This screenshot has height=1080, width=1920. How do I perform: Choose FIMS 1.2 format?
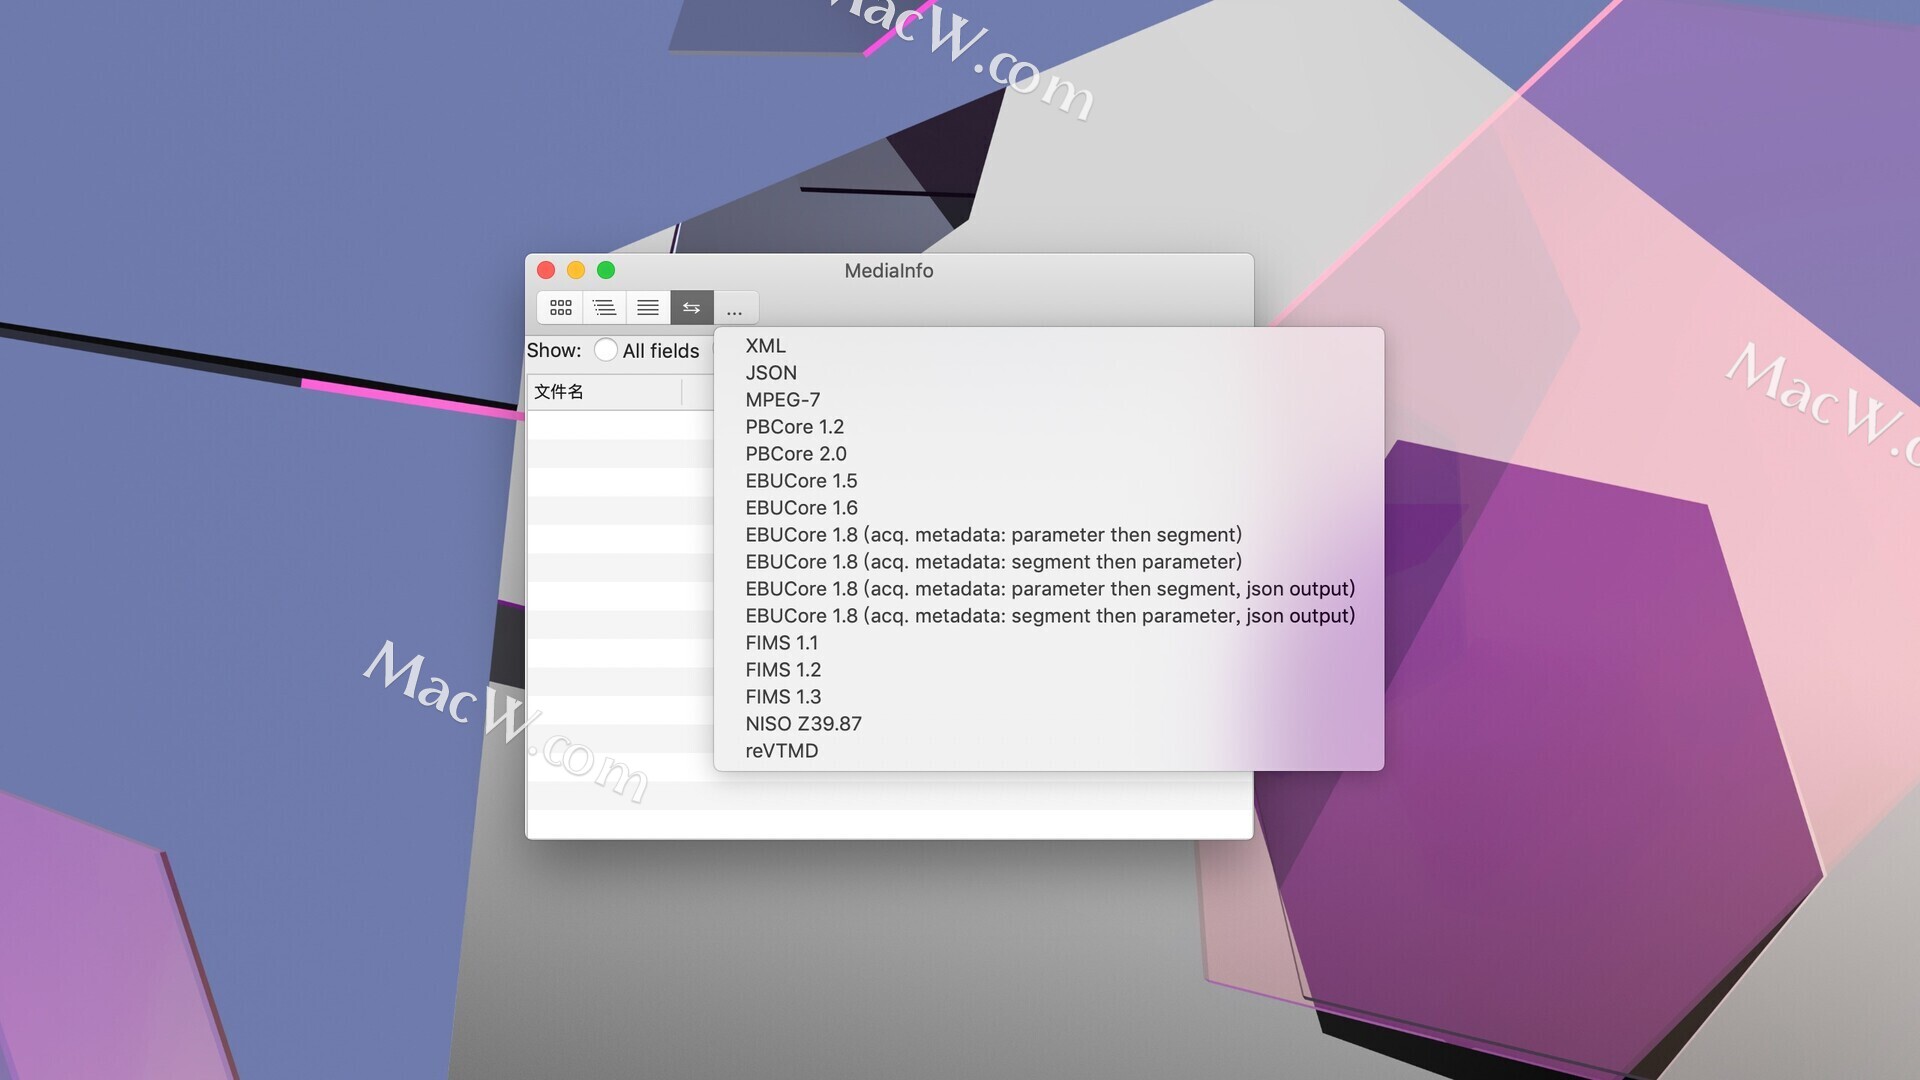tap(1049, 670)
